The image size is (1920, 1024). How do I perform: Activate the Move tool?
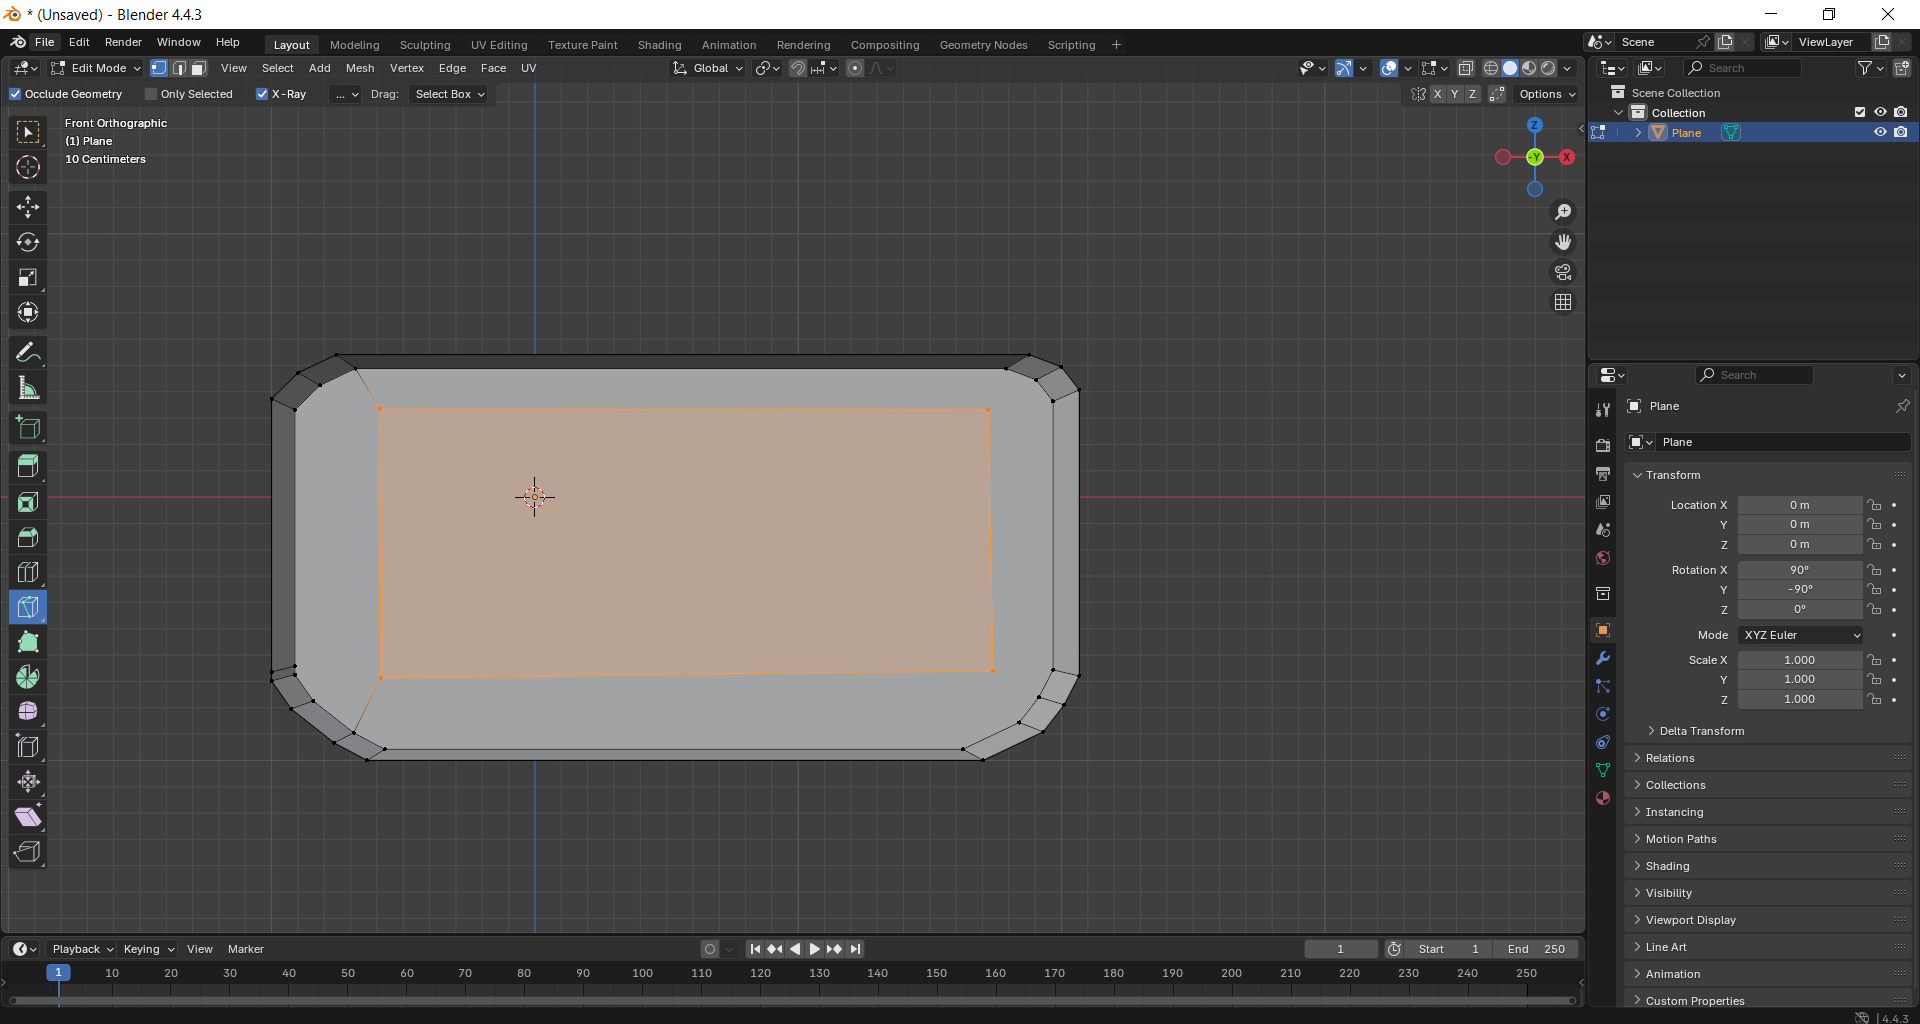[x=28, y=207]
